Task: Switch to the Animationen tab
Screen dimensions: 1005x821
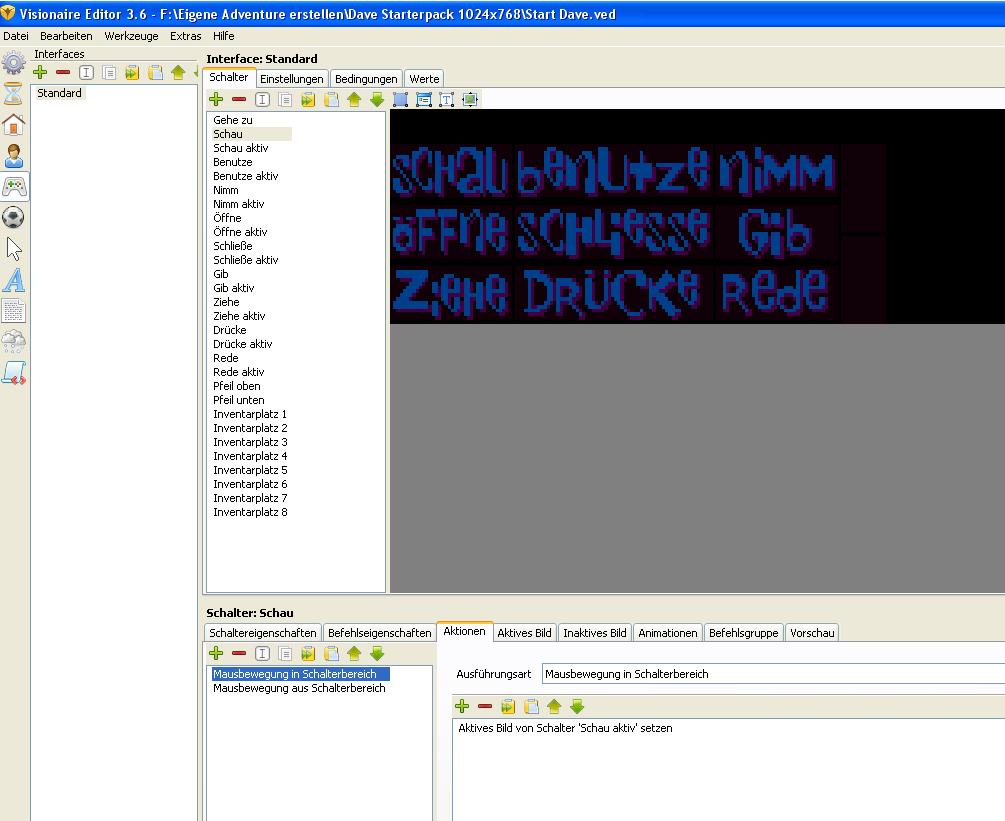Action: (x=668, y=633)
